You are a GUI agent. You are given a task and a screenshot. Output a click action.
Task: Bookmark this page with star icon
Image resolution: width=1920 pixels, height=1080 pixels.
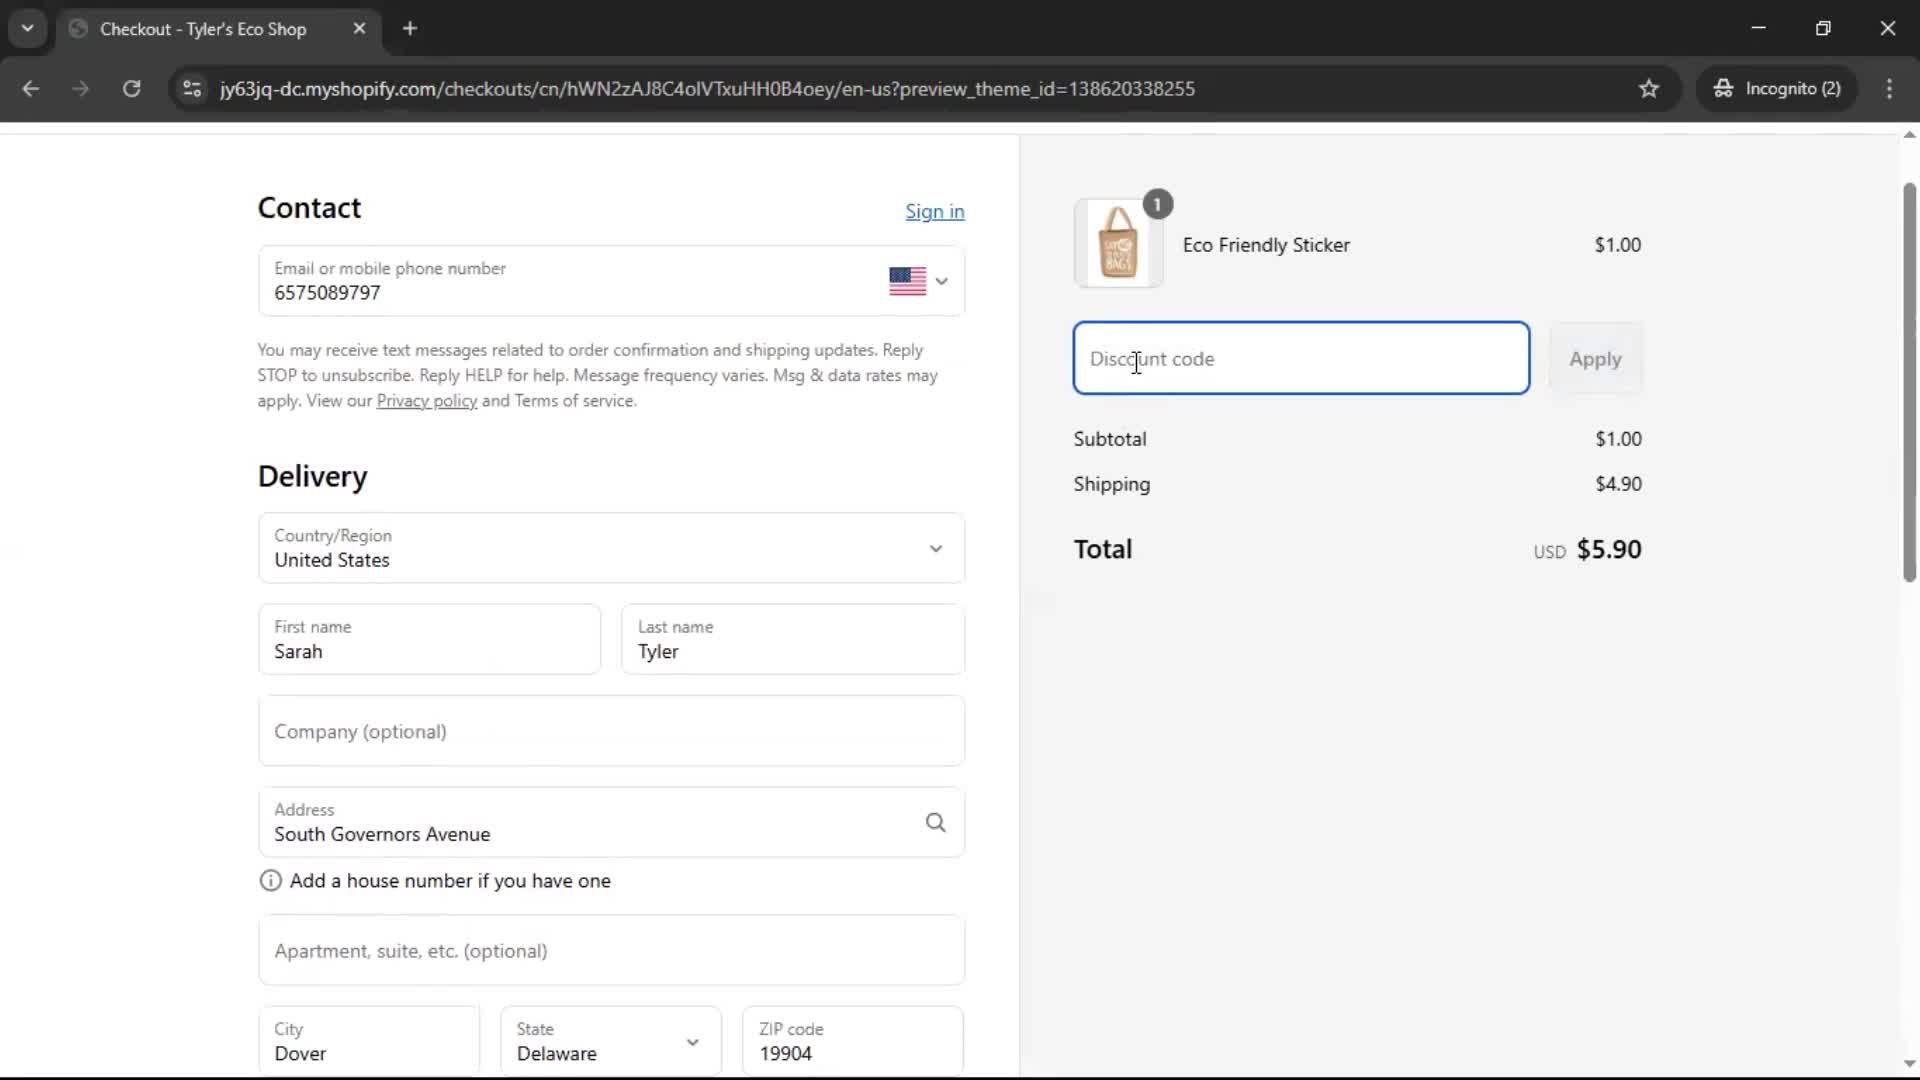pos(1649,88)
